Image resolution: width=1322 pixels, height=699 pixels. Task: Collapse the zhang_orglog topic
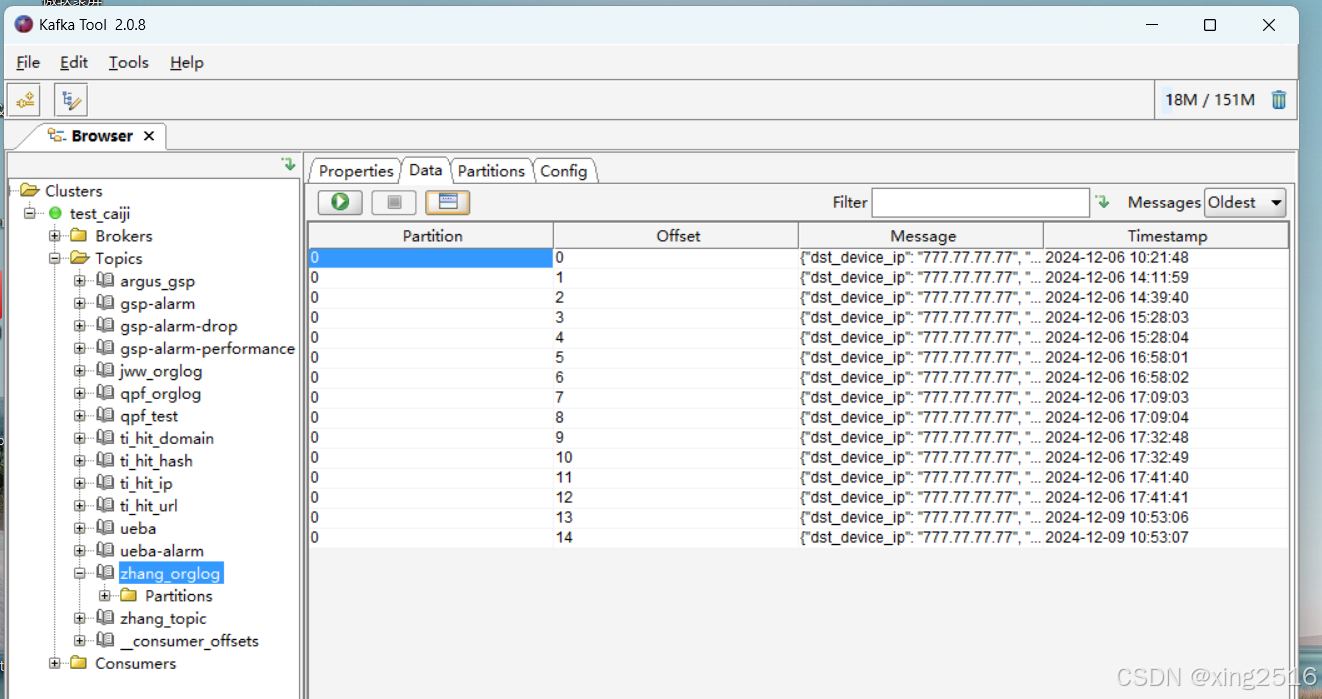[x=80, y=573]
